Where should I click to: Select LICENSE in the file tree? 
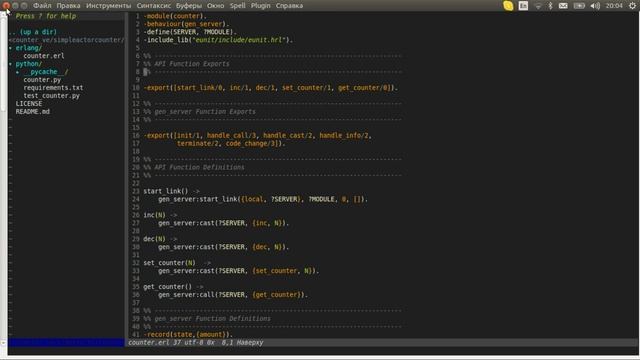29,104
